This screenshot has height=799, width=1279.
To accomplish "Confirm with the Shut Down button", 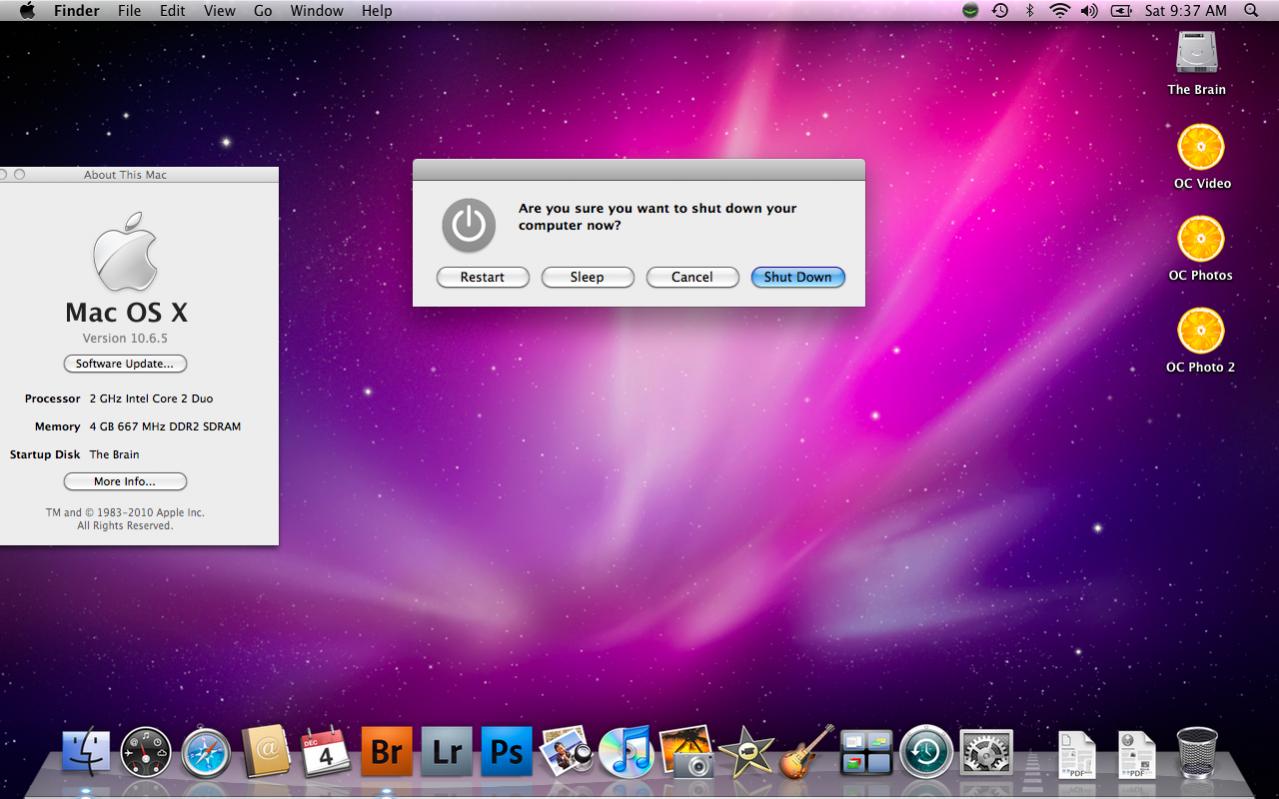I will [798, 277].
